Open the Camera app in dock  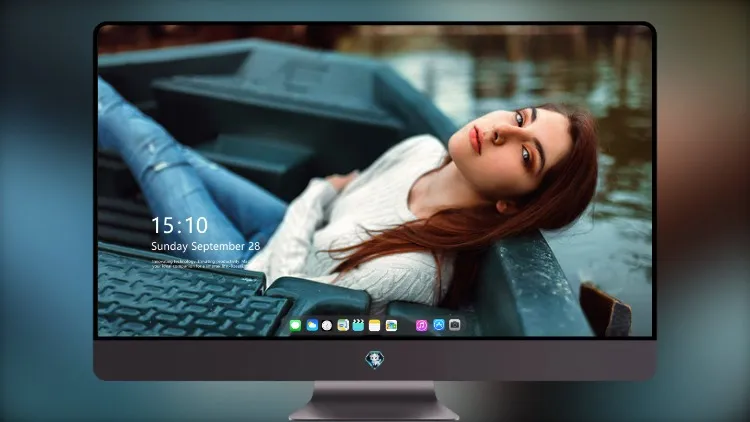pyautogui.click(x=455, y=325)
